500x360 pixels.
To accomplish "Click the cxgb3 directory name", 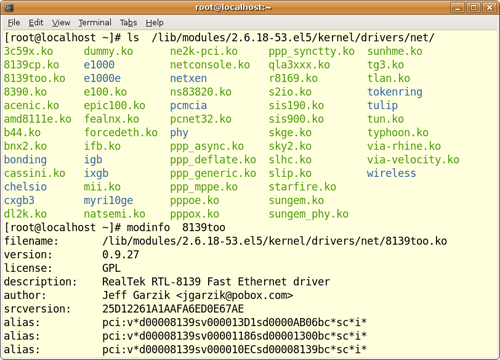I will [19, 201].
